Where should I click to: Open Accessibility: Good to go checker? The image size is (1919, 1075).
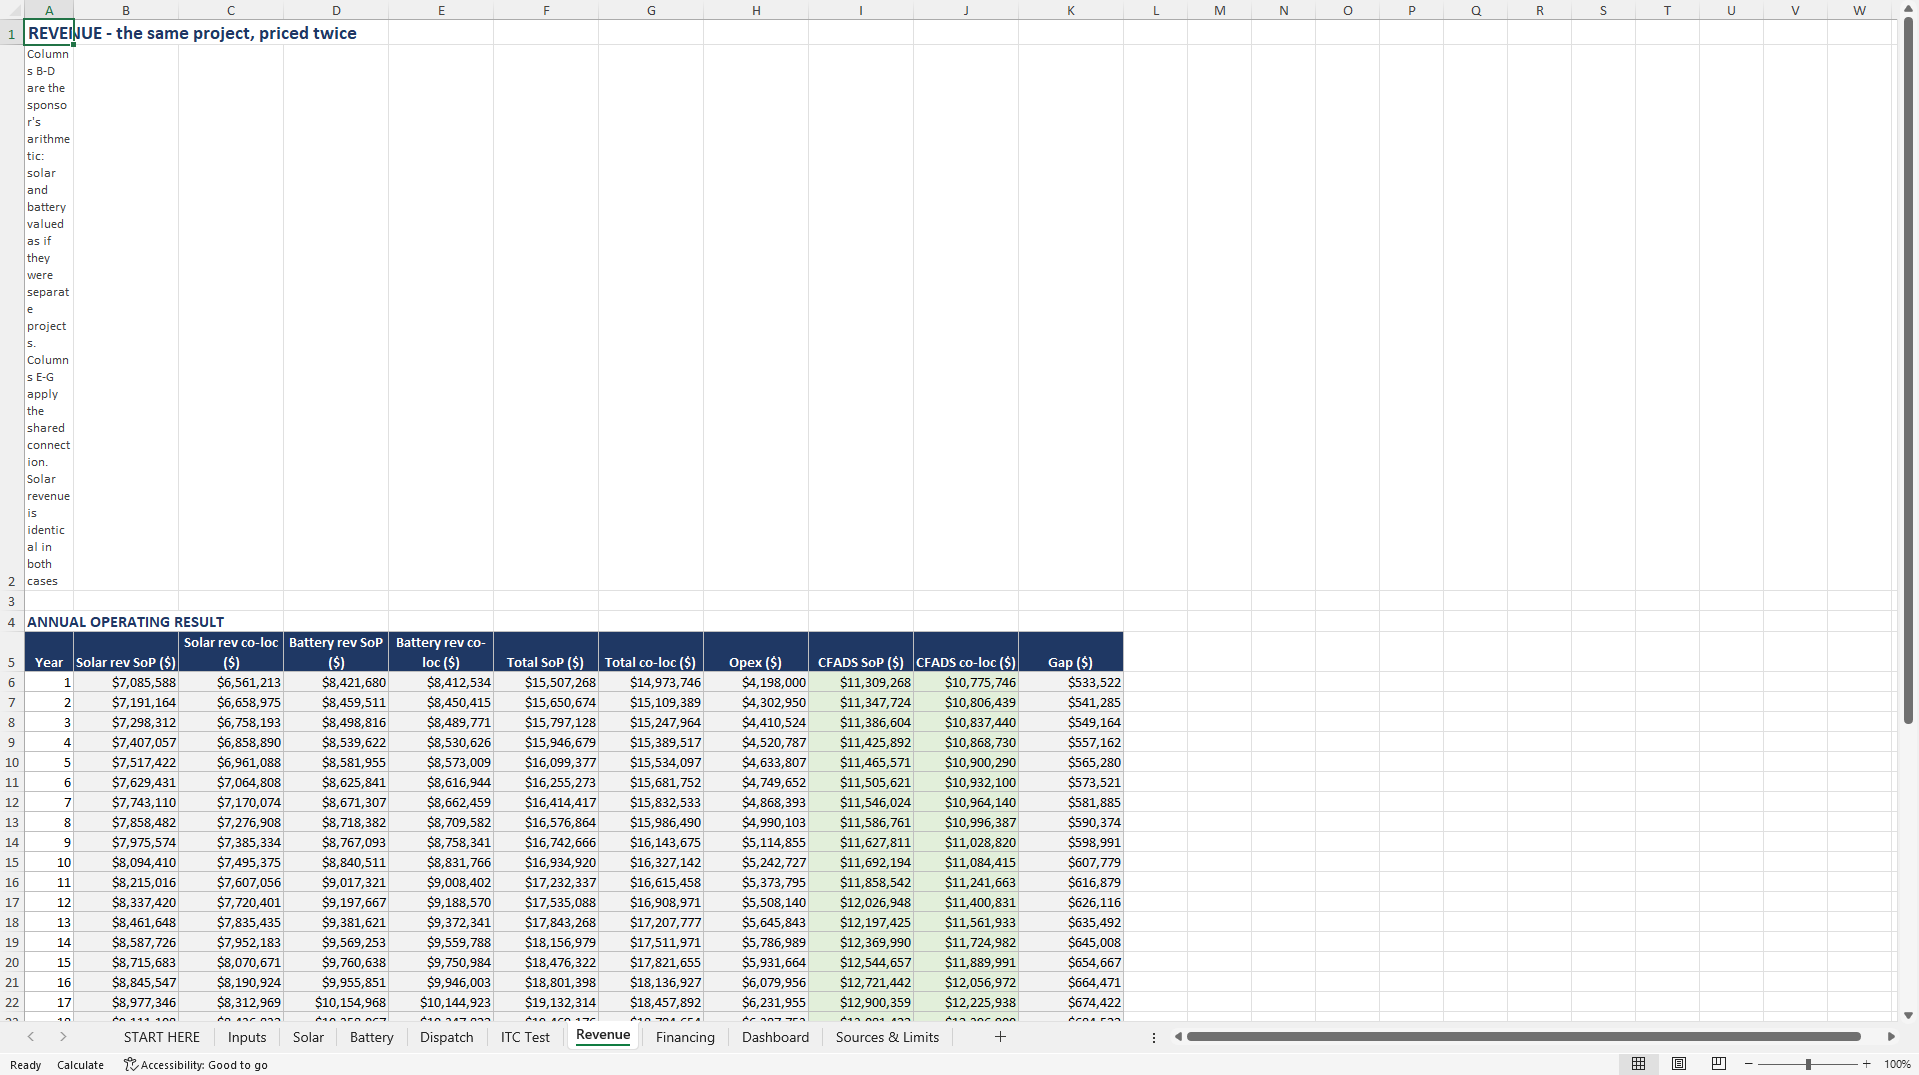tap(196, 1065)
